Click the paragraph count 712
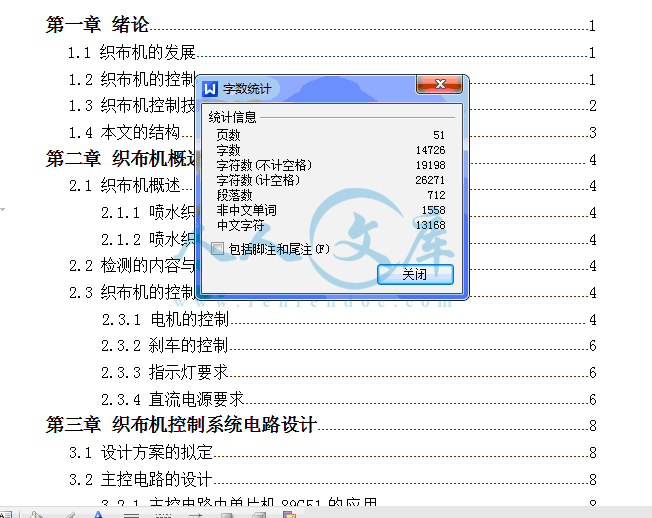Viewport: 652px width, 518px height. pos(437,195)
